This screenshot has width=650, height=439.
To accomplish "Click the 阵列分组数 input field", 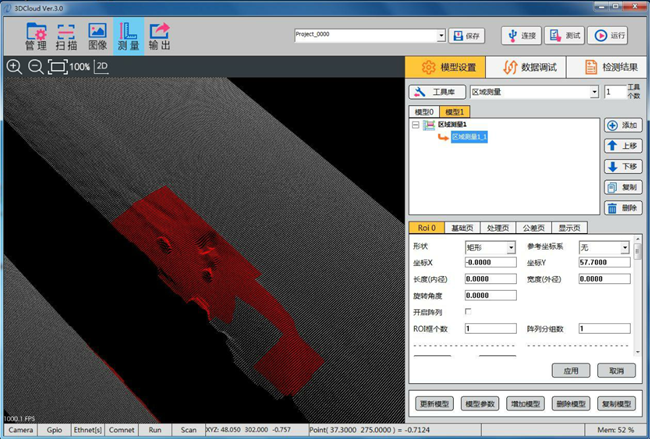I will click(x=604, y=329).
